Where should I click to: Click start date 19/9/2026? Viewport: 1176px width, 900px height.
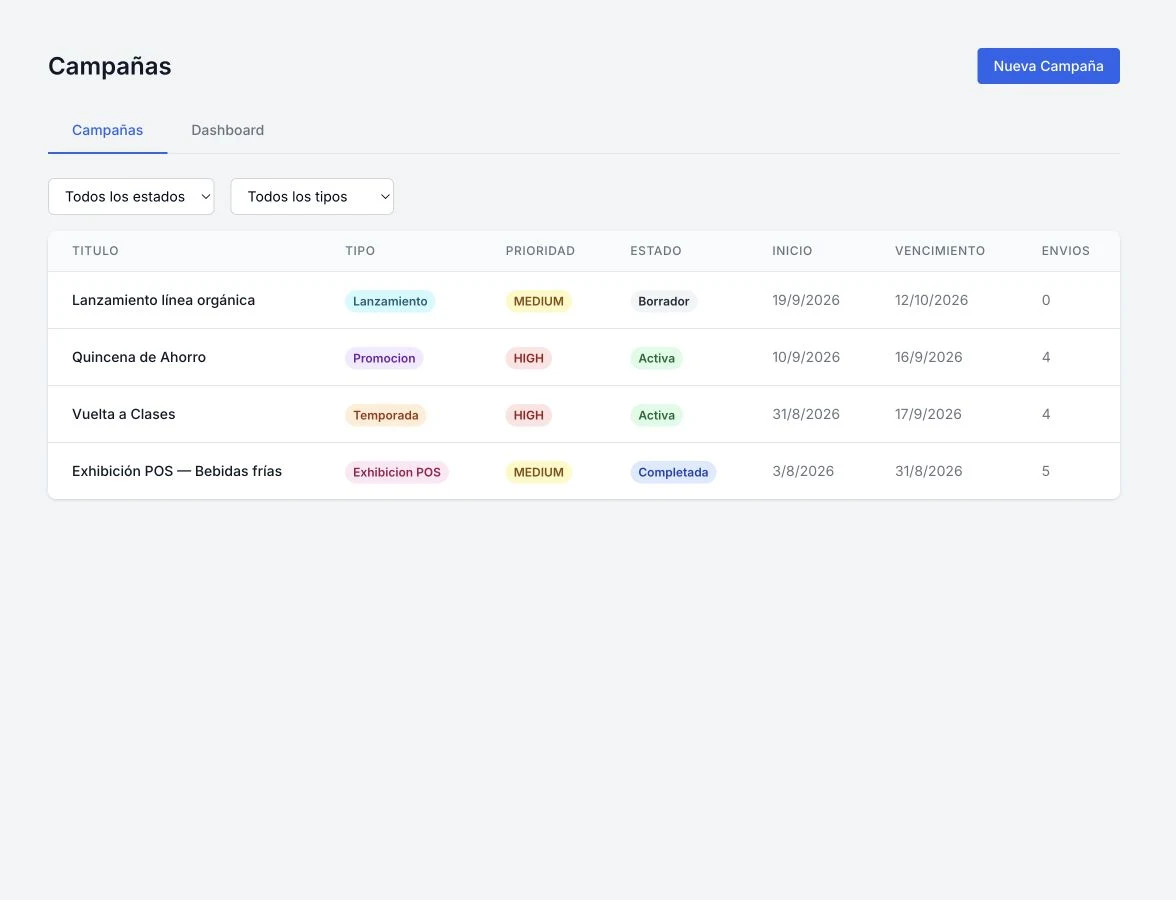[x=806, y=300]
